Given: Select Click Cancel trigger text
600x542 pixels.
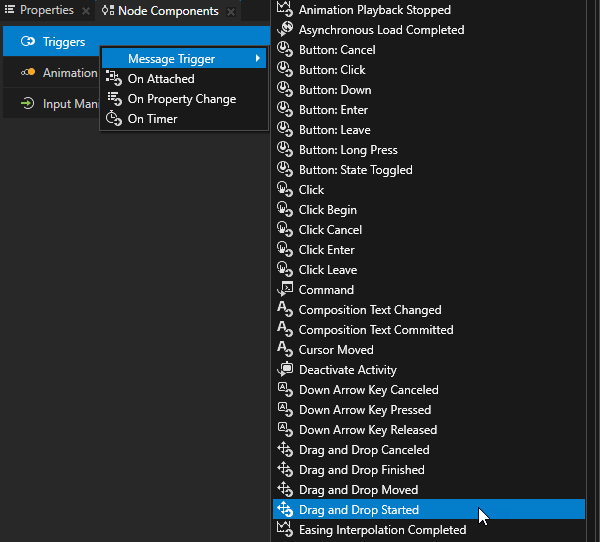Looking at the screenshot, I should coord(330,230).
